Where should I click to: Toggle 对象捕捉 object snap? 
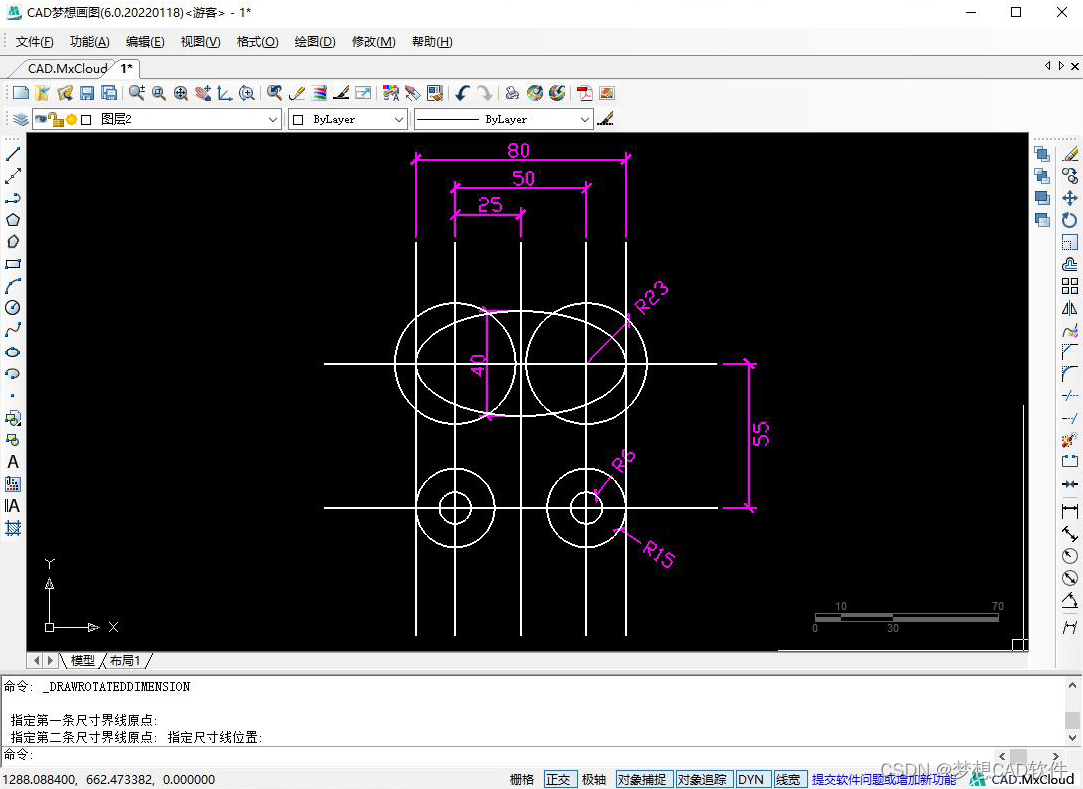pos(642,779)
